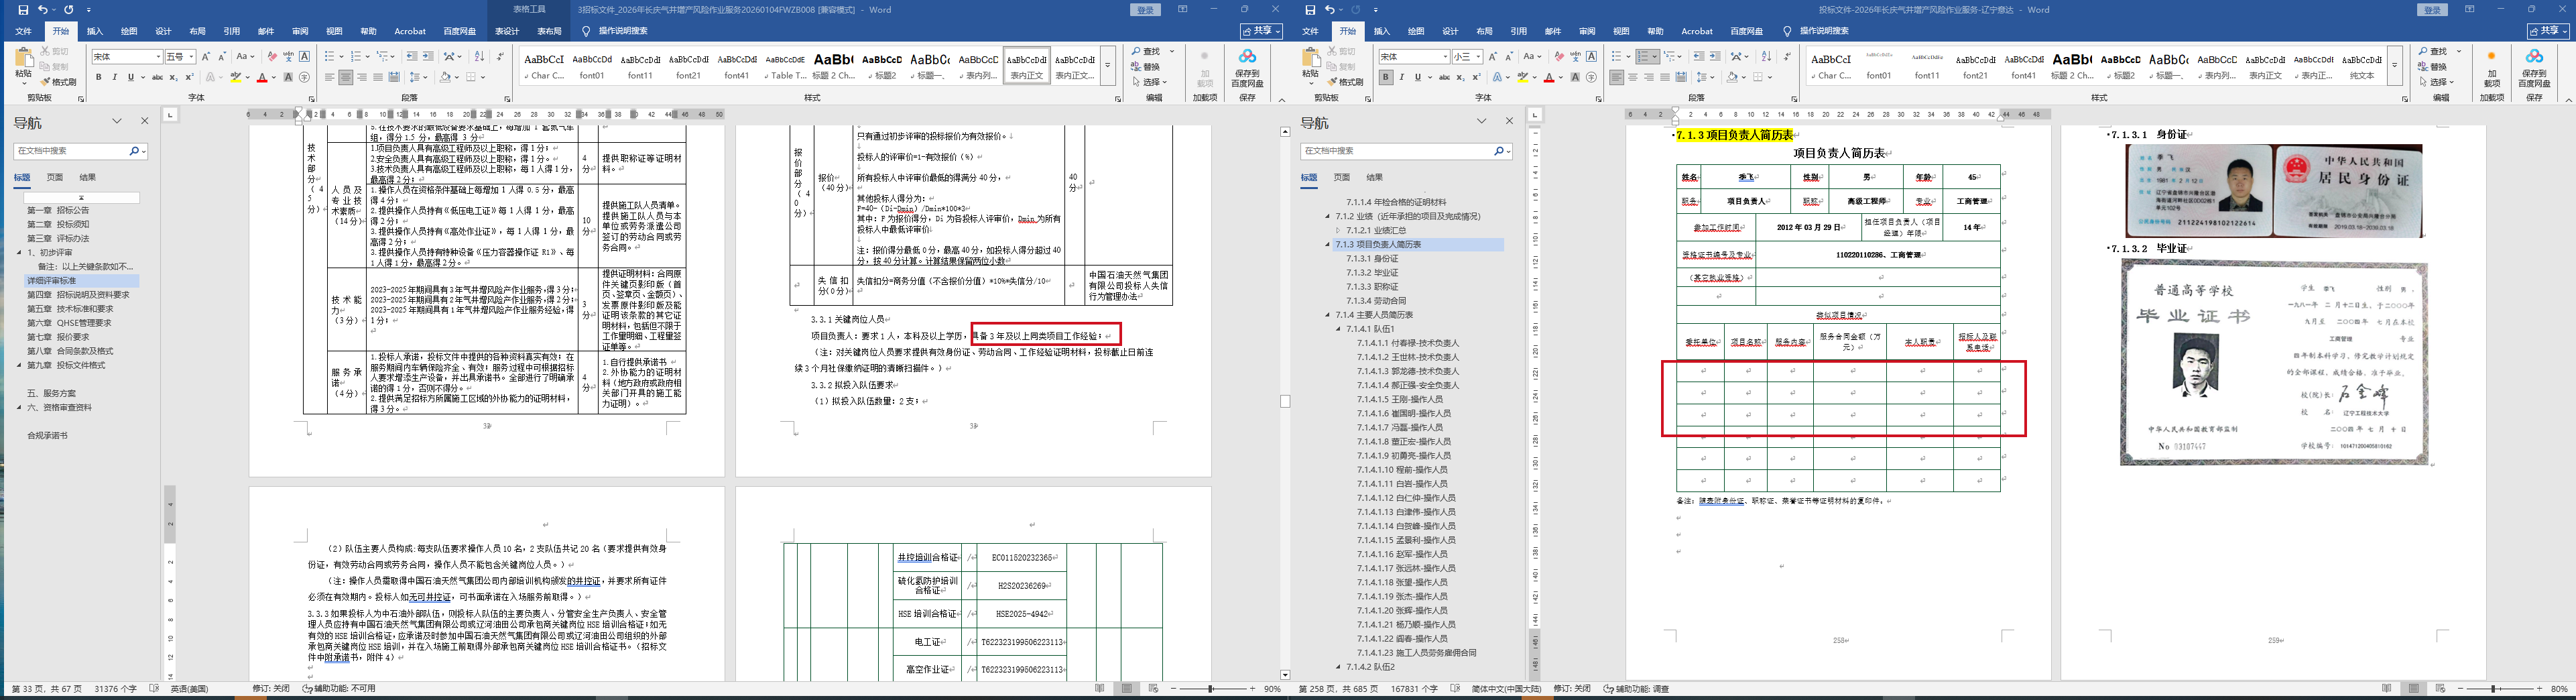Toggle Italic formatting in the left Word window
The image size is (2576, 700).
coord(114,77)
